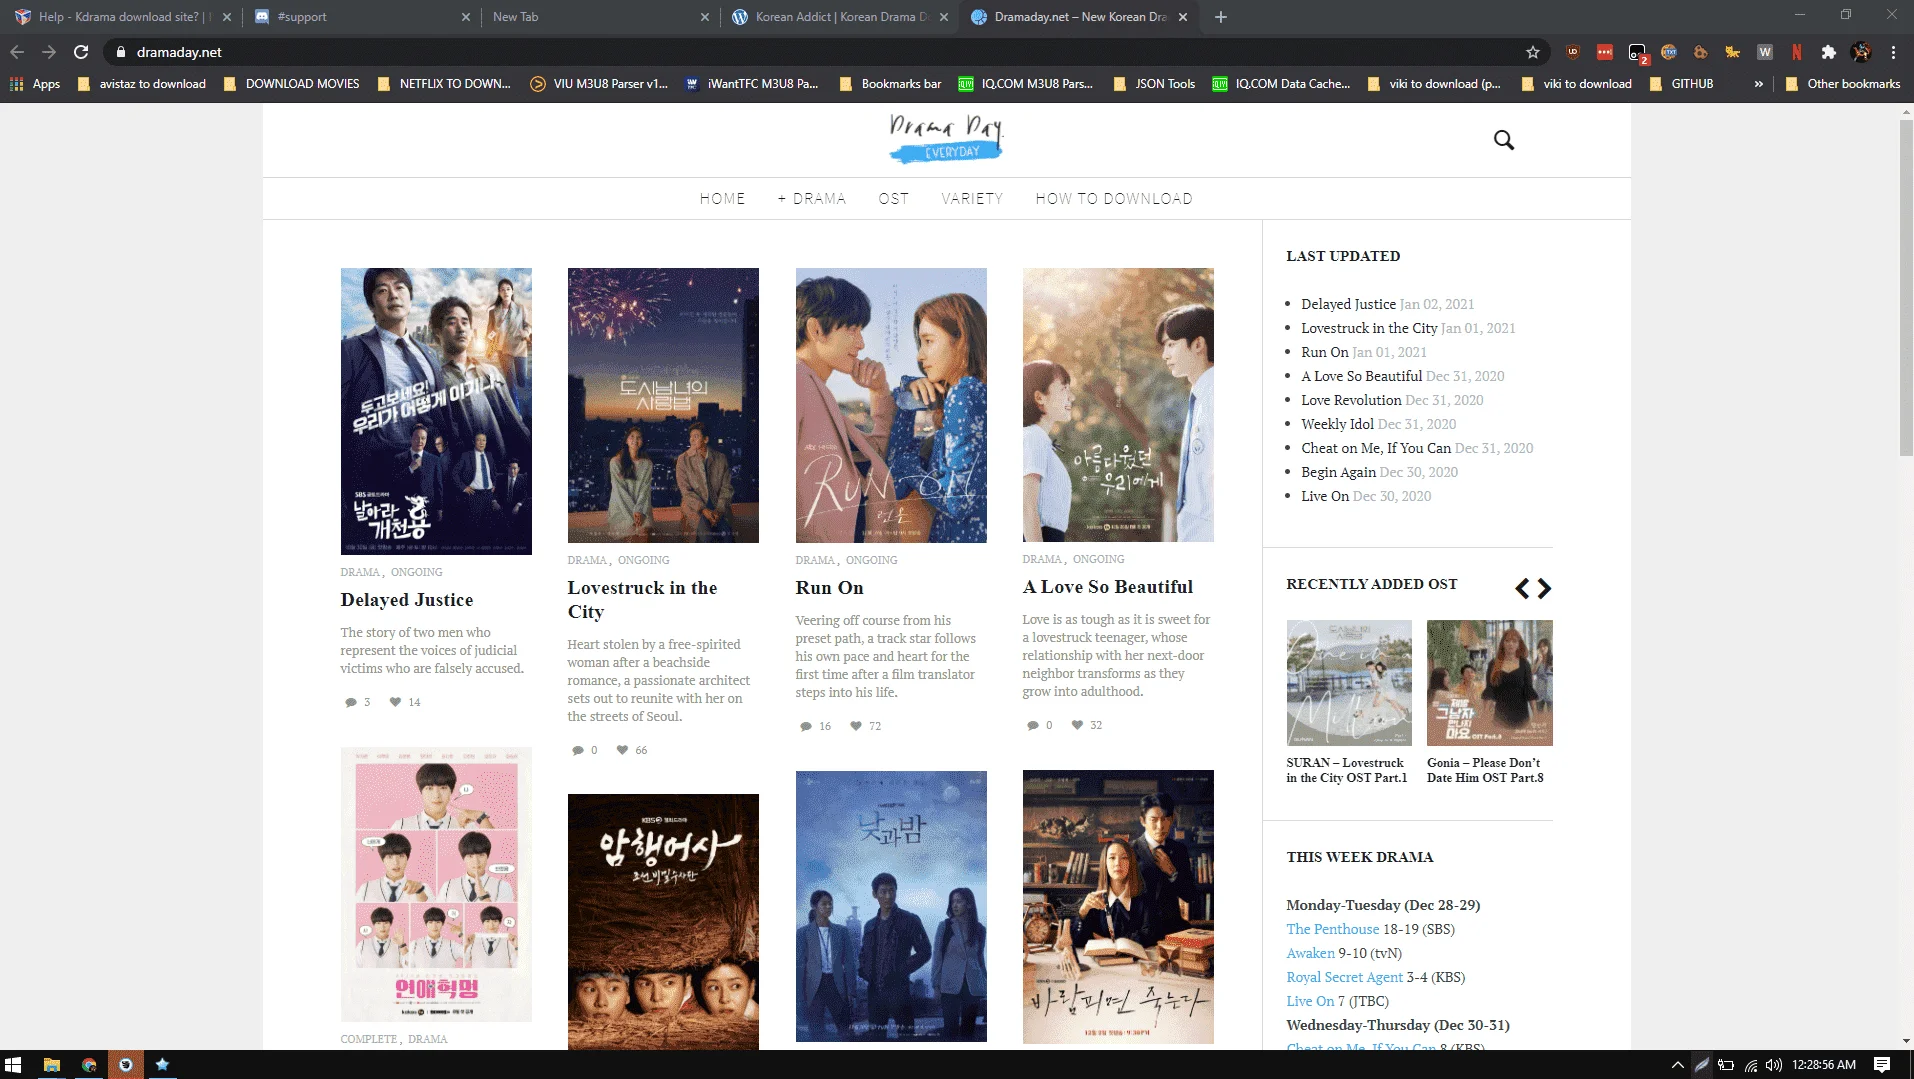
Task: Open the JSON Tools bookmark folder
Action: pyautogui.click(x=1154, y=84)
